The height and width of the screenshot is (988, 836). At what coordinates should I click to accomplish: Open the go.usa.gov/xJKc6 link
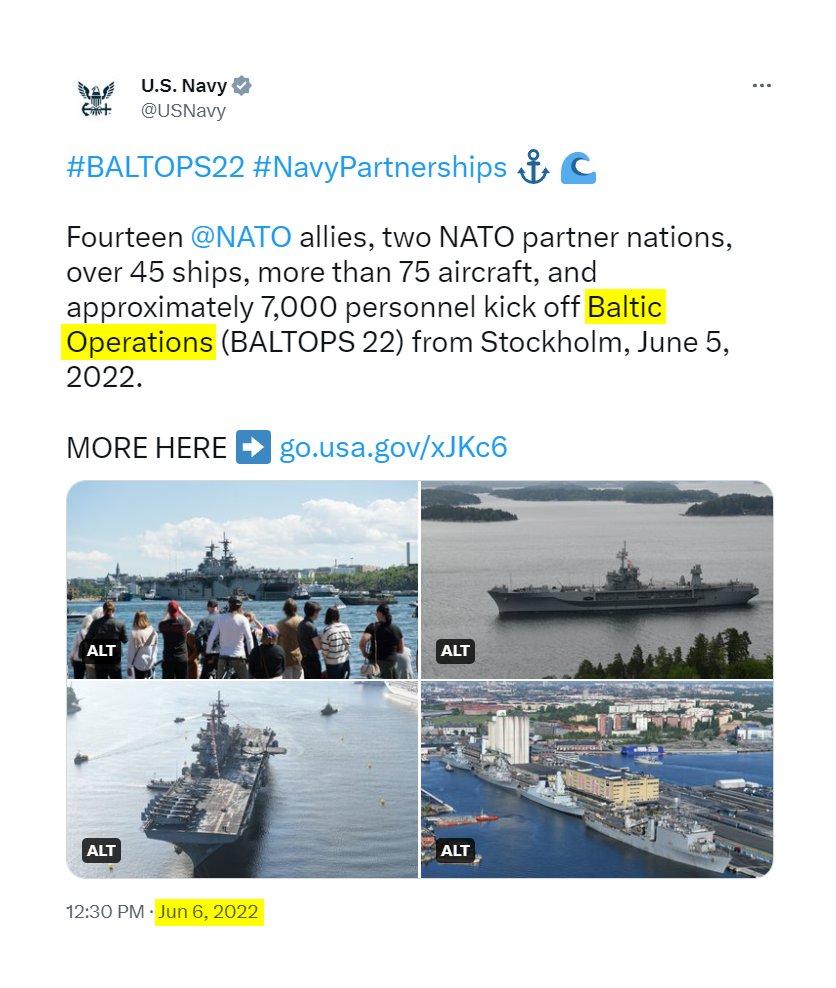click(393, 447)
